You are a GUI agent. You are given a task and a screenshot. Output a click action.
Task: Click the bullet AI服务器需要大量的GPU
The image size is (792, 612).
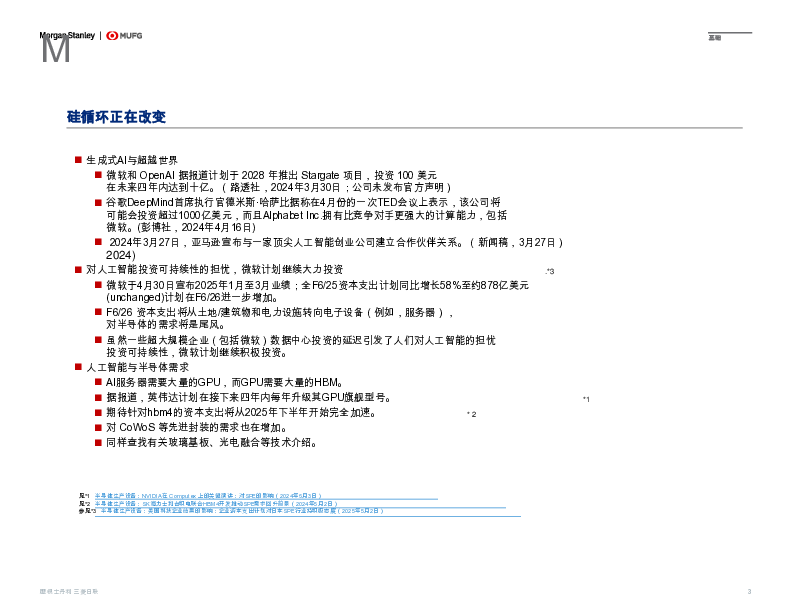pos(225,382)
